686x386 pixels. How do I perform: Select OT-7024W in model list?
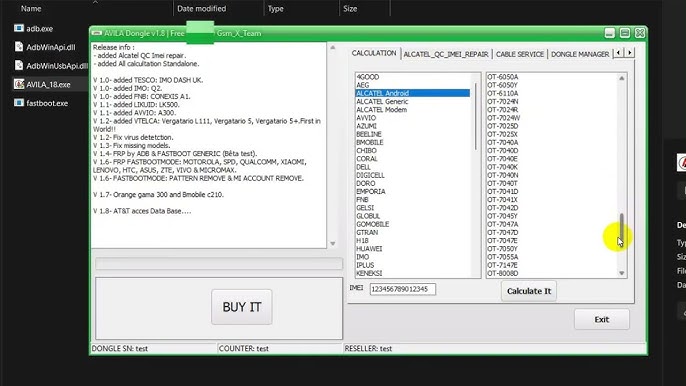pos(504,118)
